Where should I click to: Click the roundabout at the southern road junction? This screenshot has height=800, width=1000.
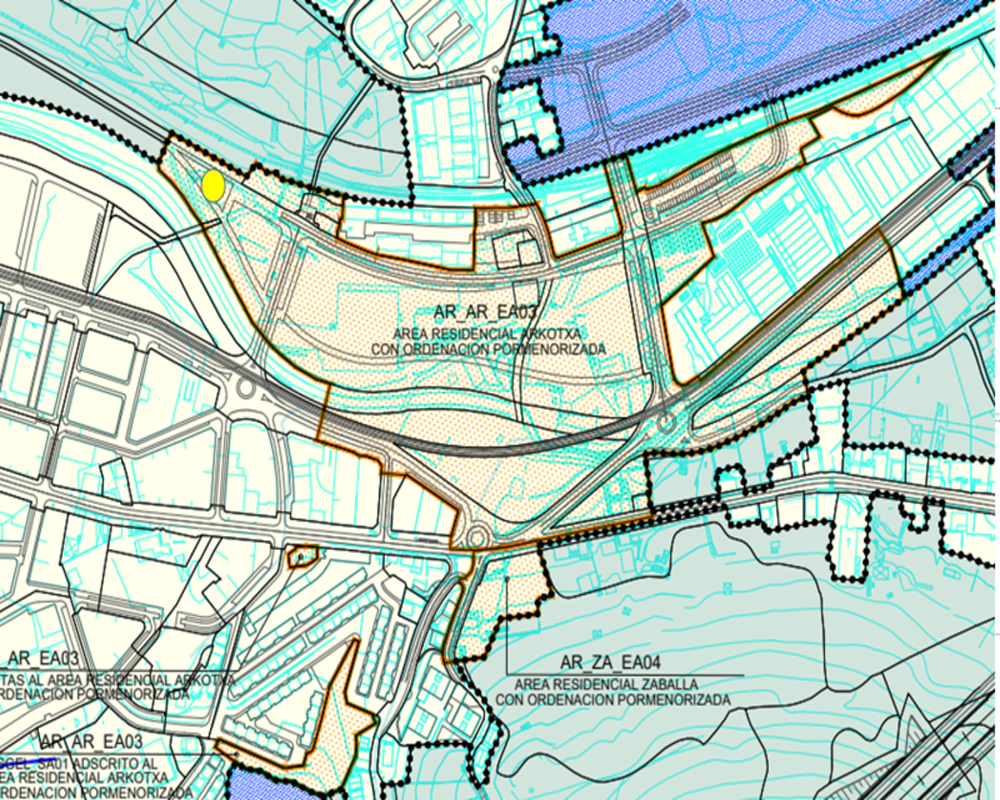[x=478, y=537]
